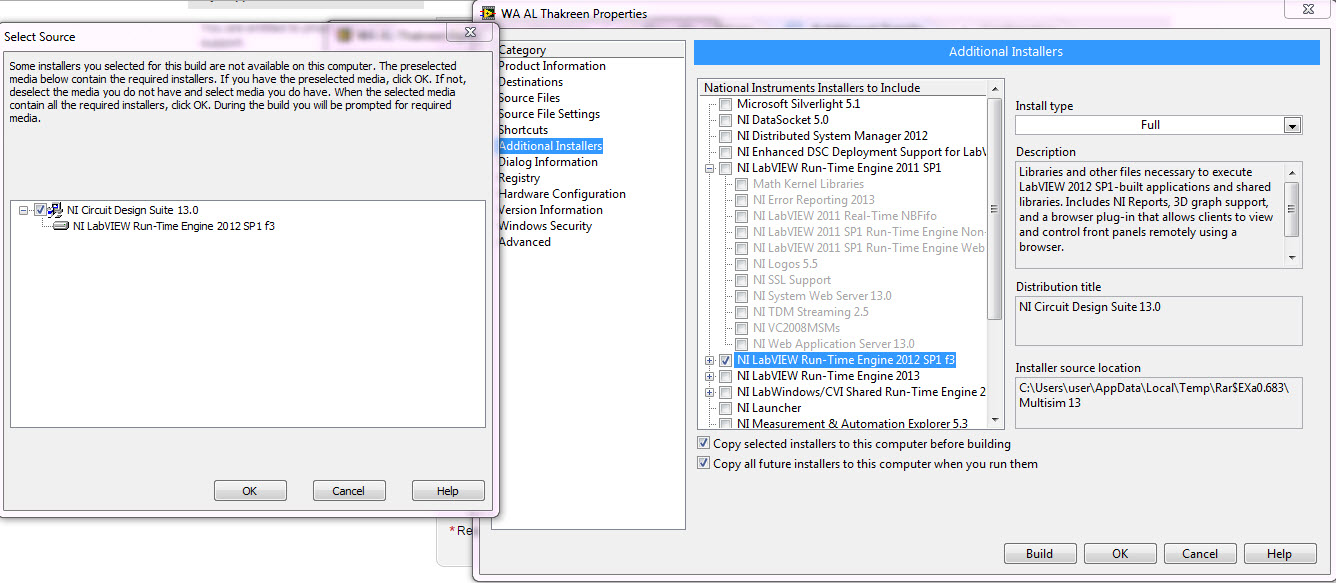Click the NI Web Application Server 13.0 entry
Viewport: 1336px width, 583px height.
tap(833, 344)
